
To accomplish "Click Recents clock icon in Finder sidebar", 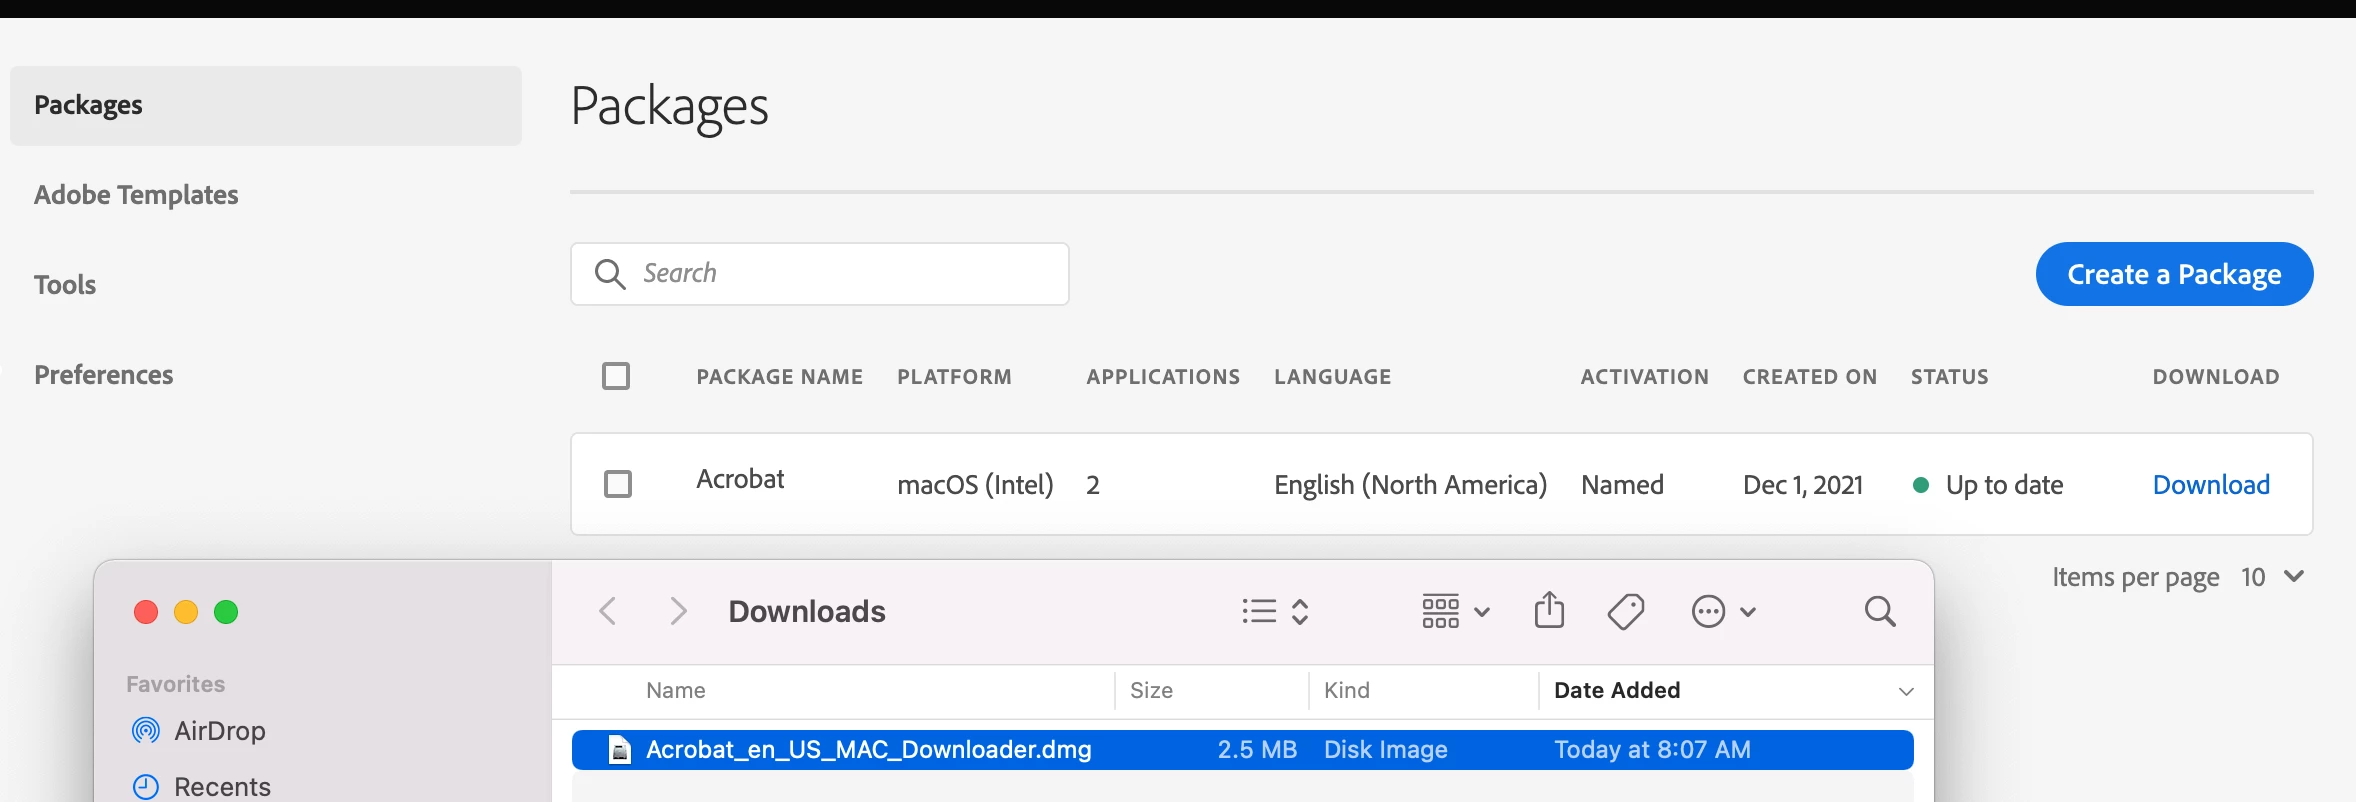I will click(146, 787).
